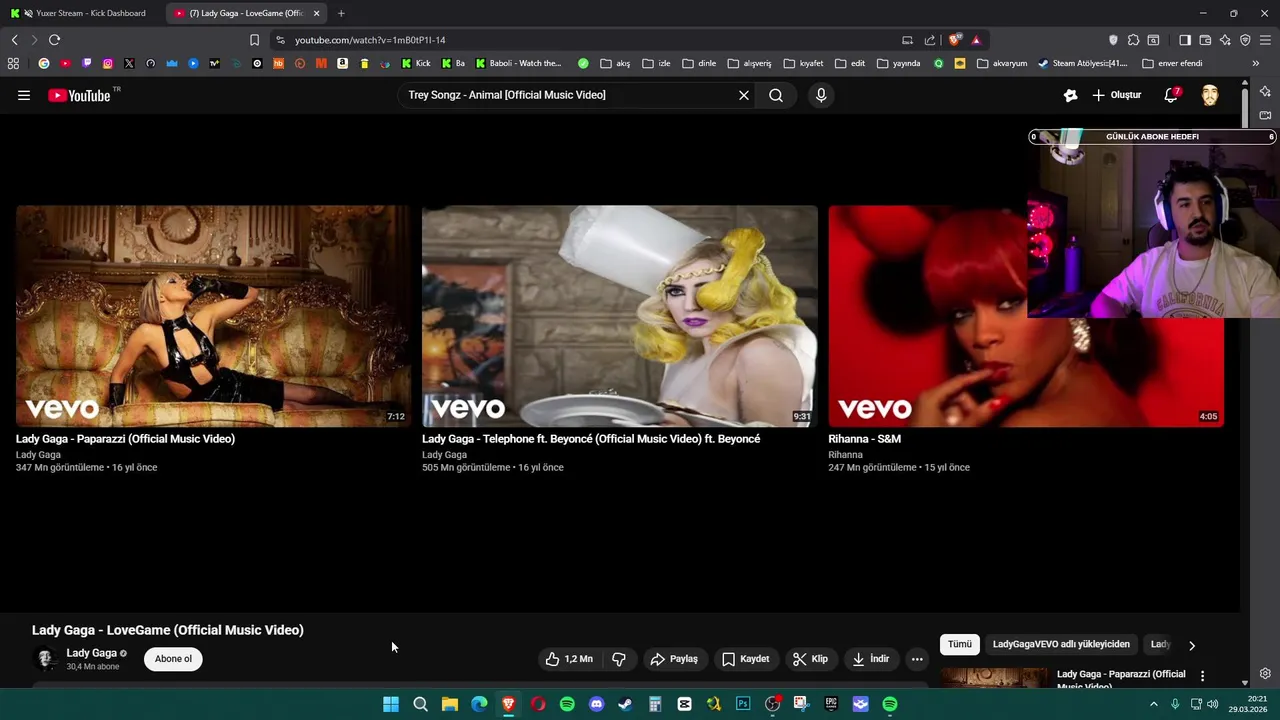The width and height of the screenshot is (1280, 720).
Task: Show hidden system tray icons
Action: 1153,704
